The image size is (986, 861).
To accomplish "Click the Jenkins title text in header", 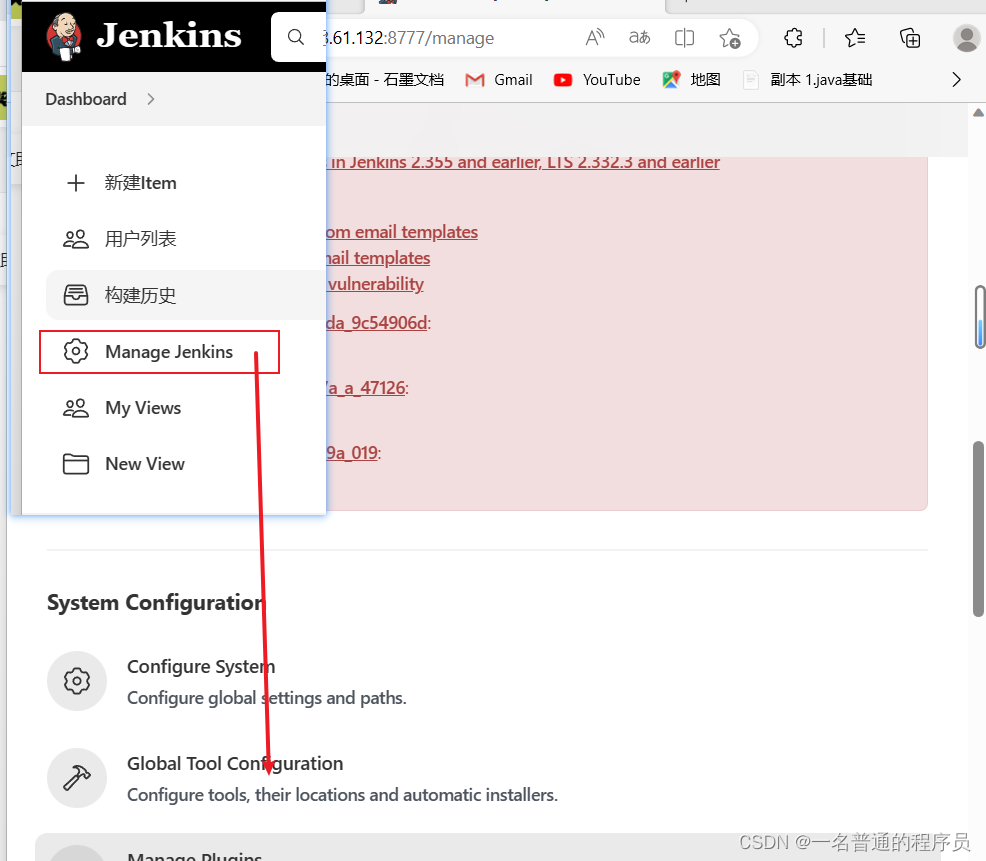I will pos(169,35).
